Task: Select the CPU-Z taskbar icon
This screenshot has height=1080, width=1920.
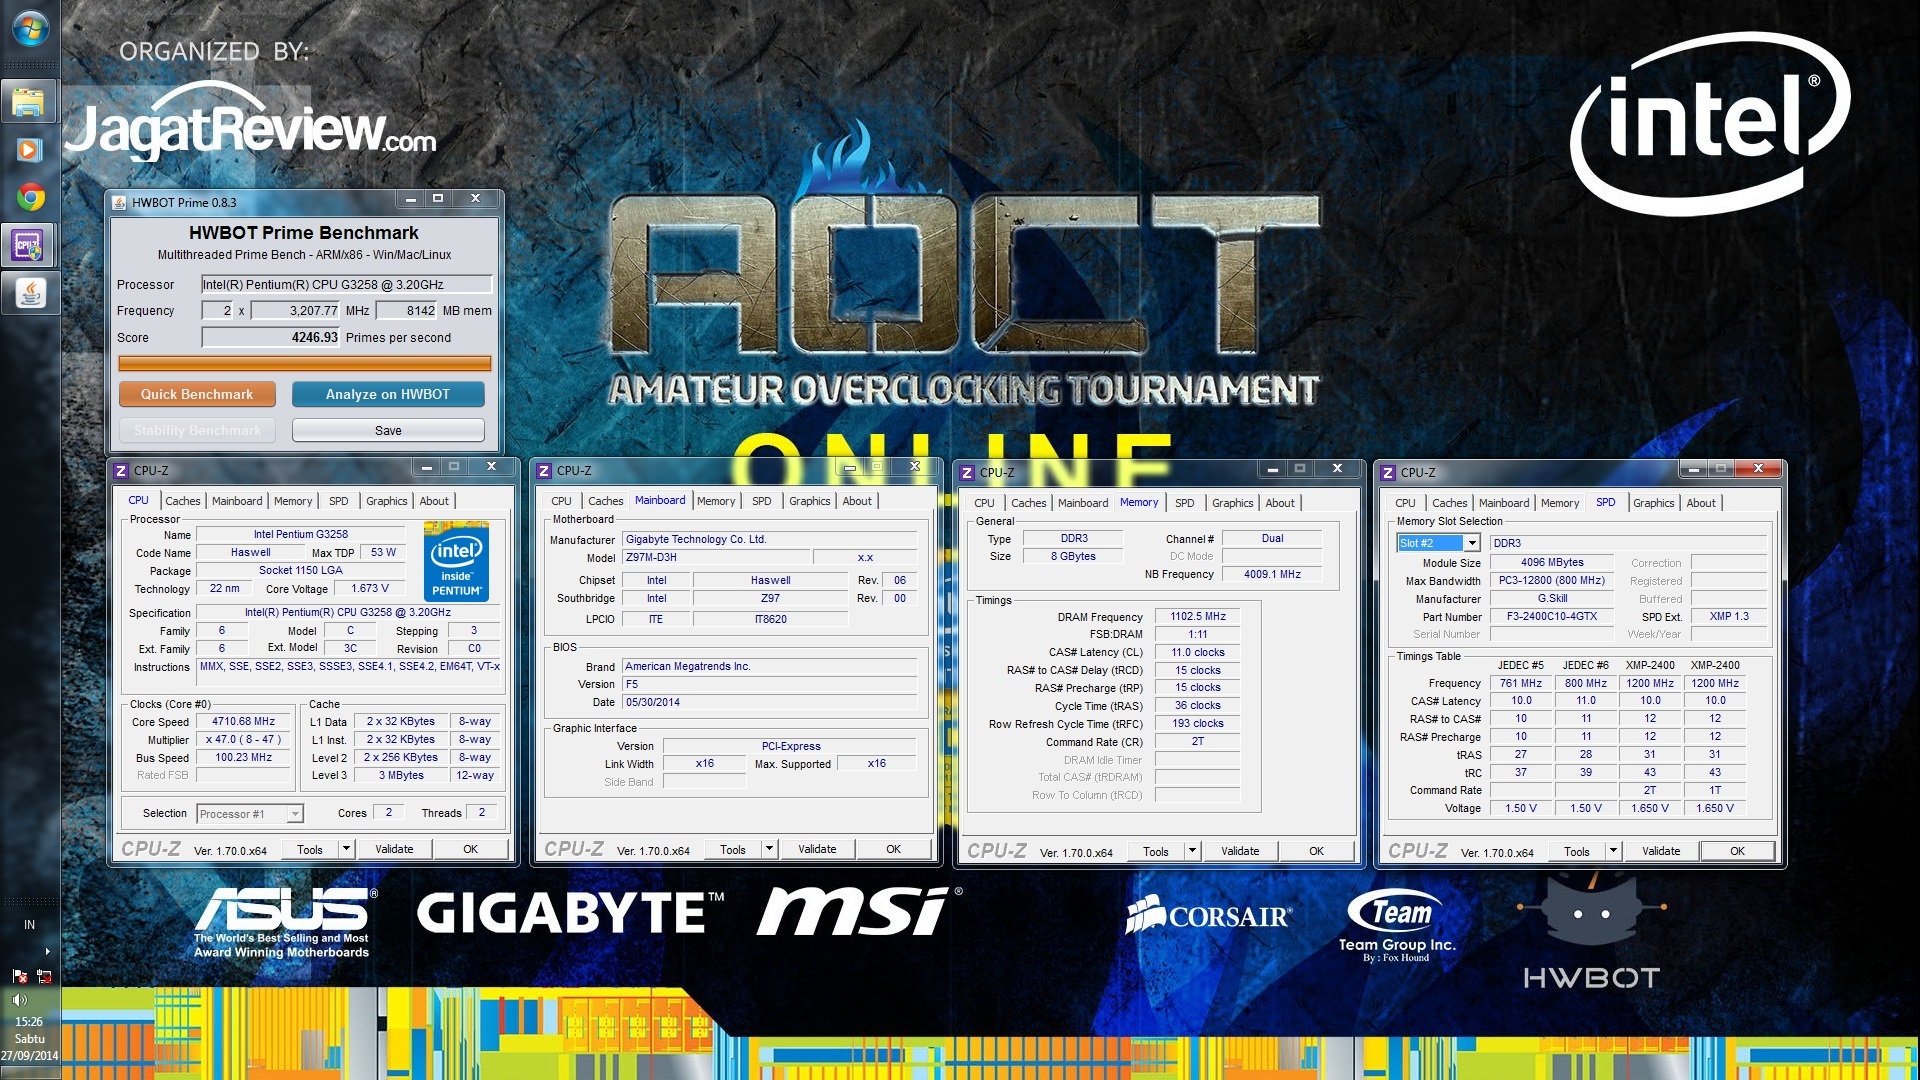Action: point(29,245)
